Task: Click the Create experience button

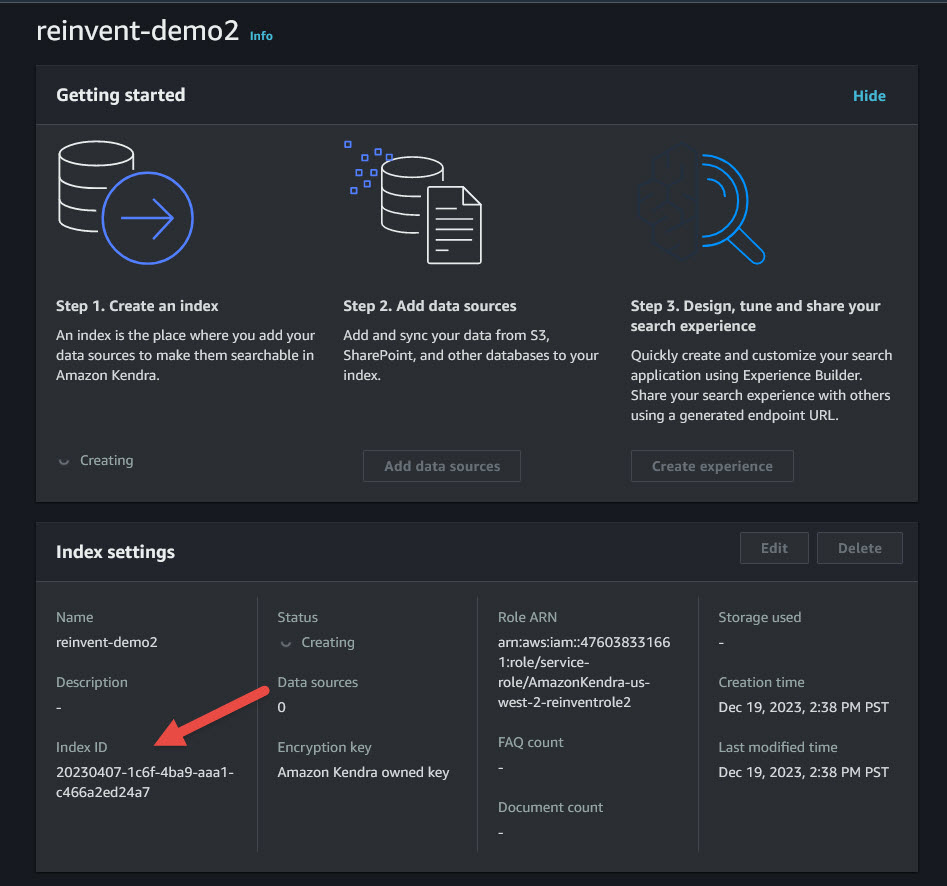Action: click(712, 466)
